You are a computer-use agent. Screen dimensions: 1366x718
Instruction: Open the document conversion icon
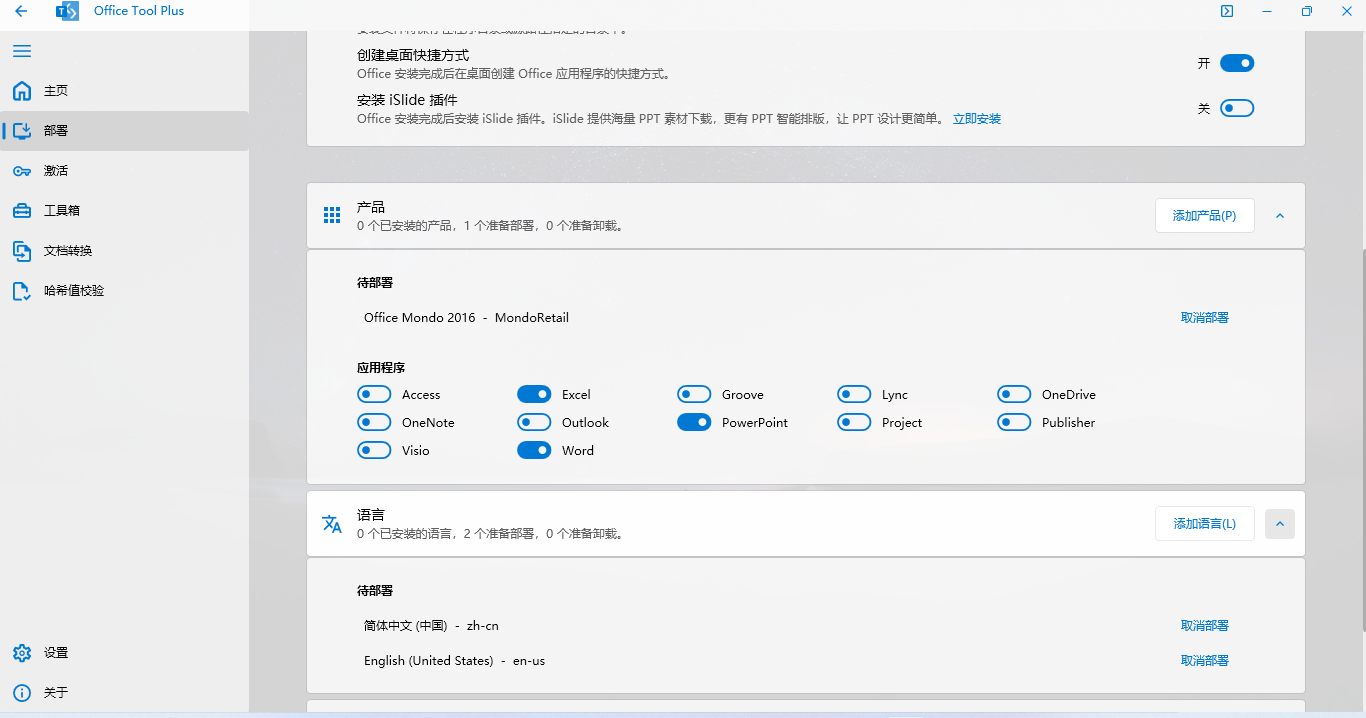(22, 251)
